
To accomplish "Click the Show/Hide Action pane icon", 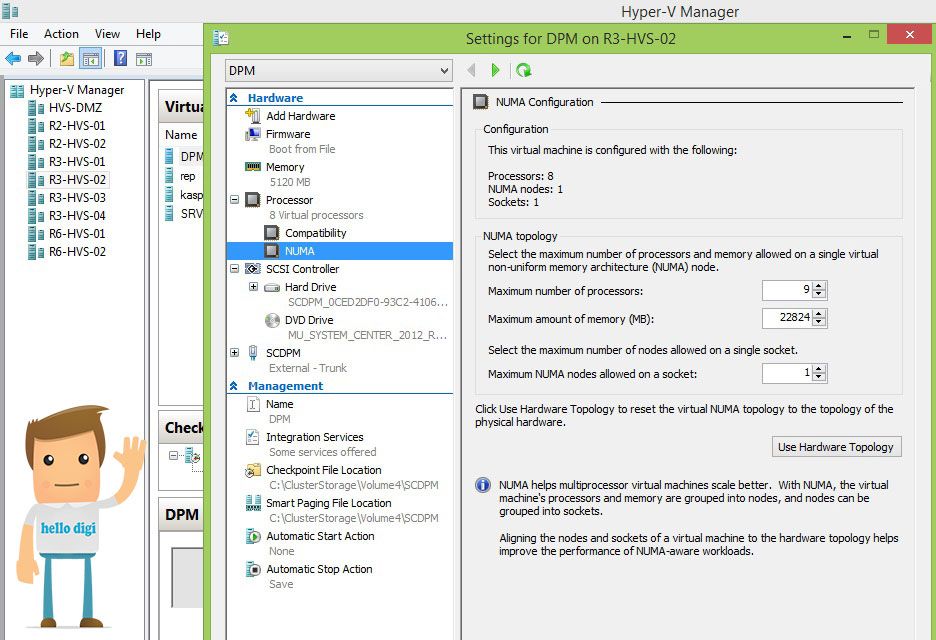I will click(x=144, y=59).
